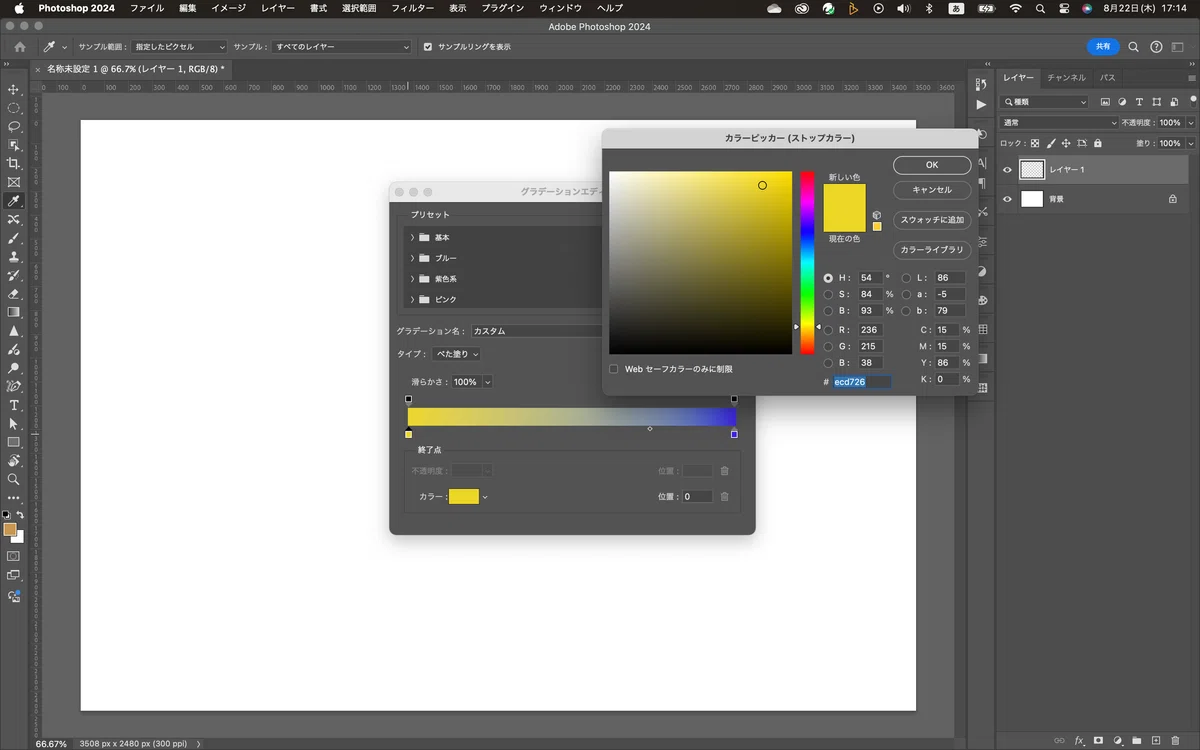Expand the 紫色系 preset folder
The width and height of the screenshot is (1200, 750).
412,278
